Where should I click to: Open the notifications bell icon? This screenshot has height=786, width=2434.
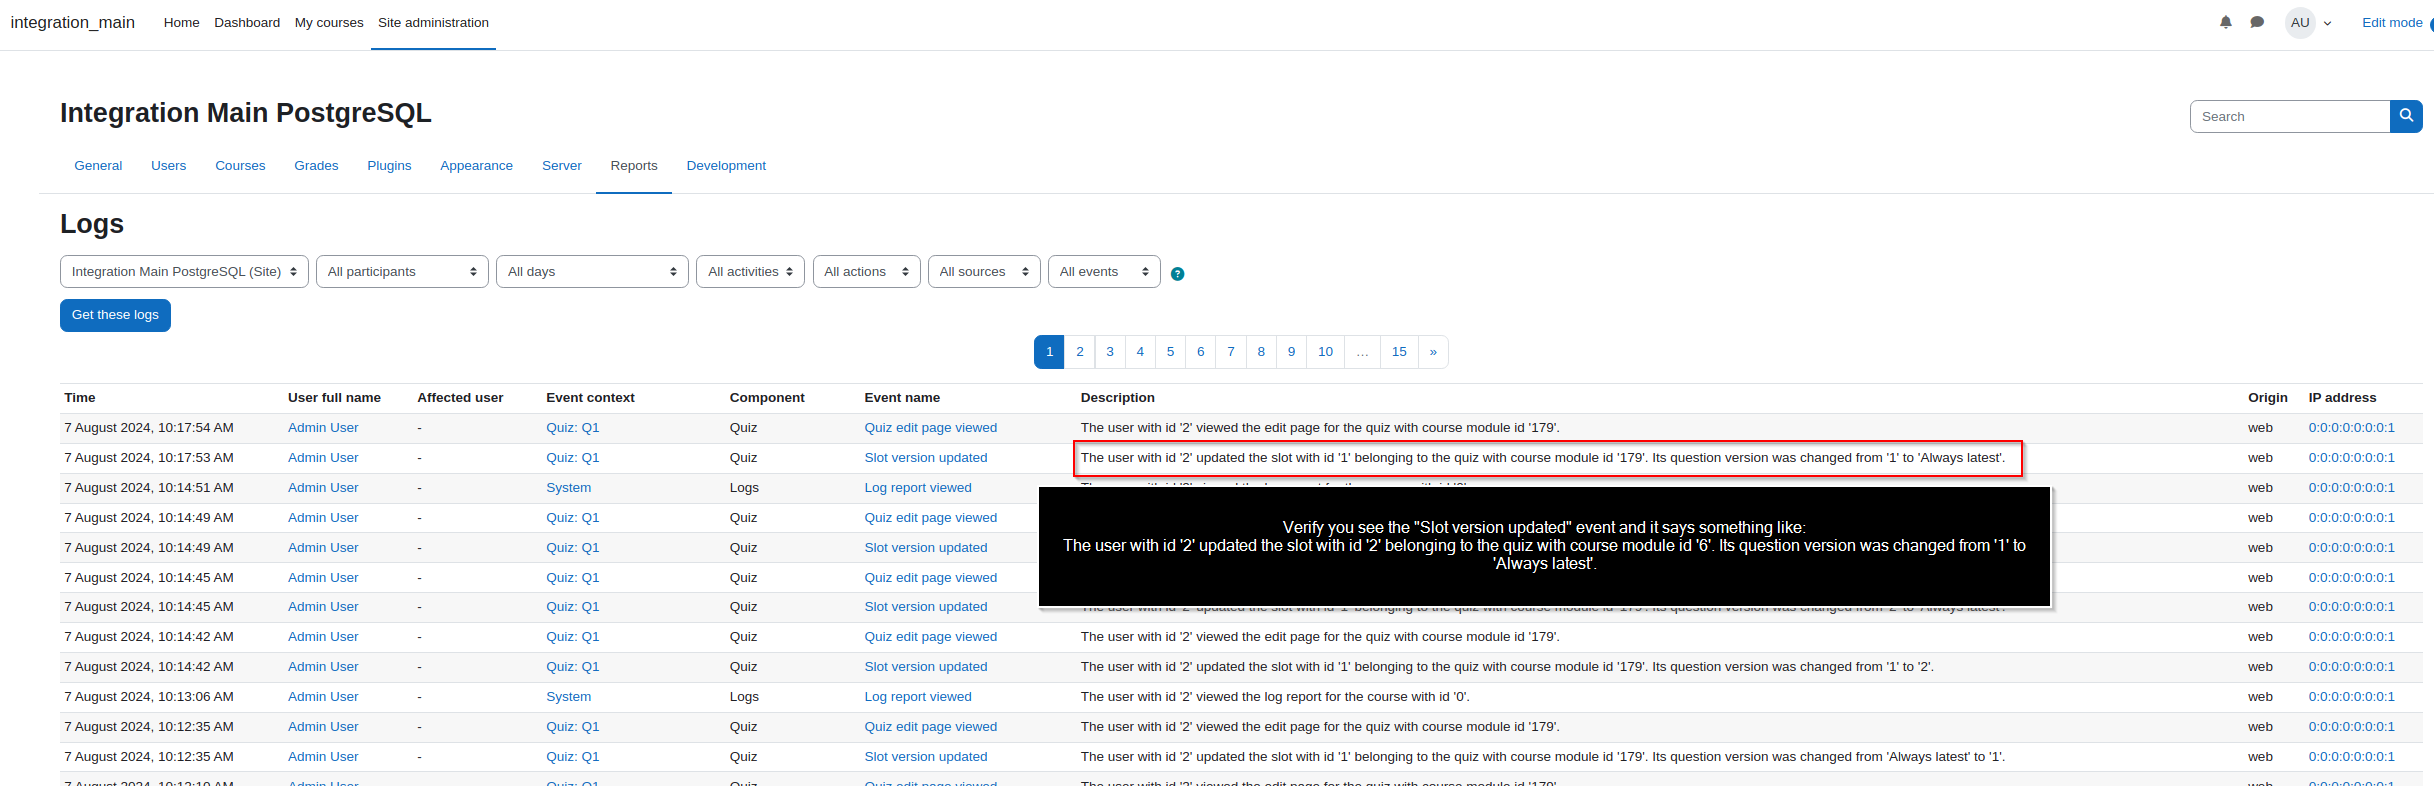point(2225,22)
